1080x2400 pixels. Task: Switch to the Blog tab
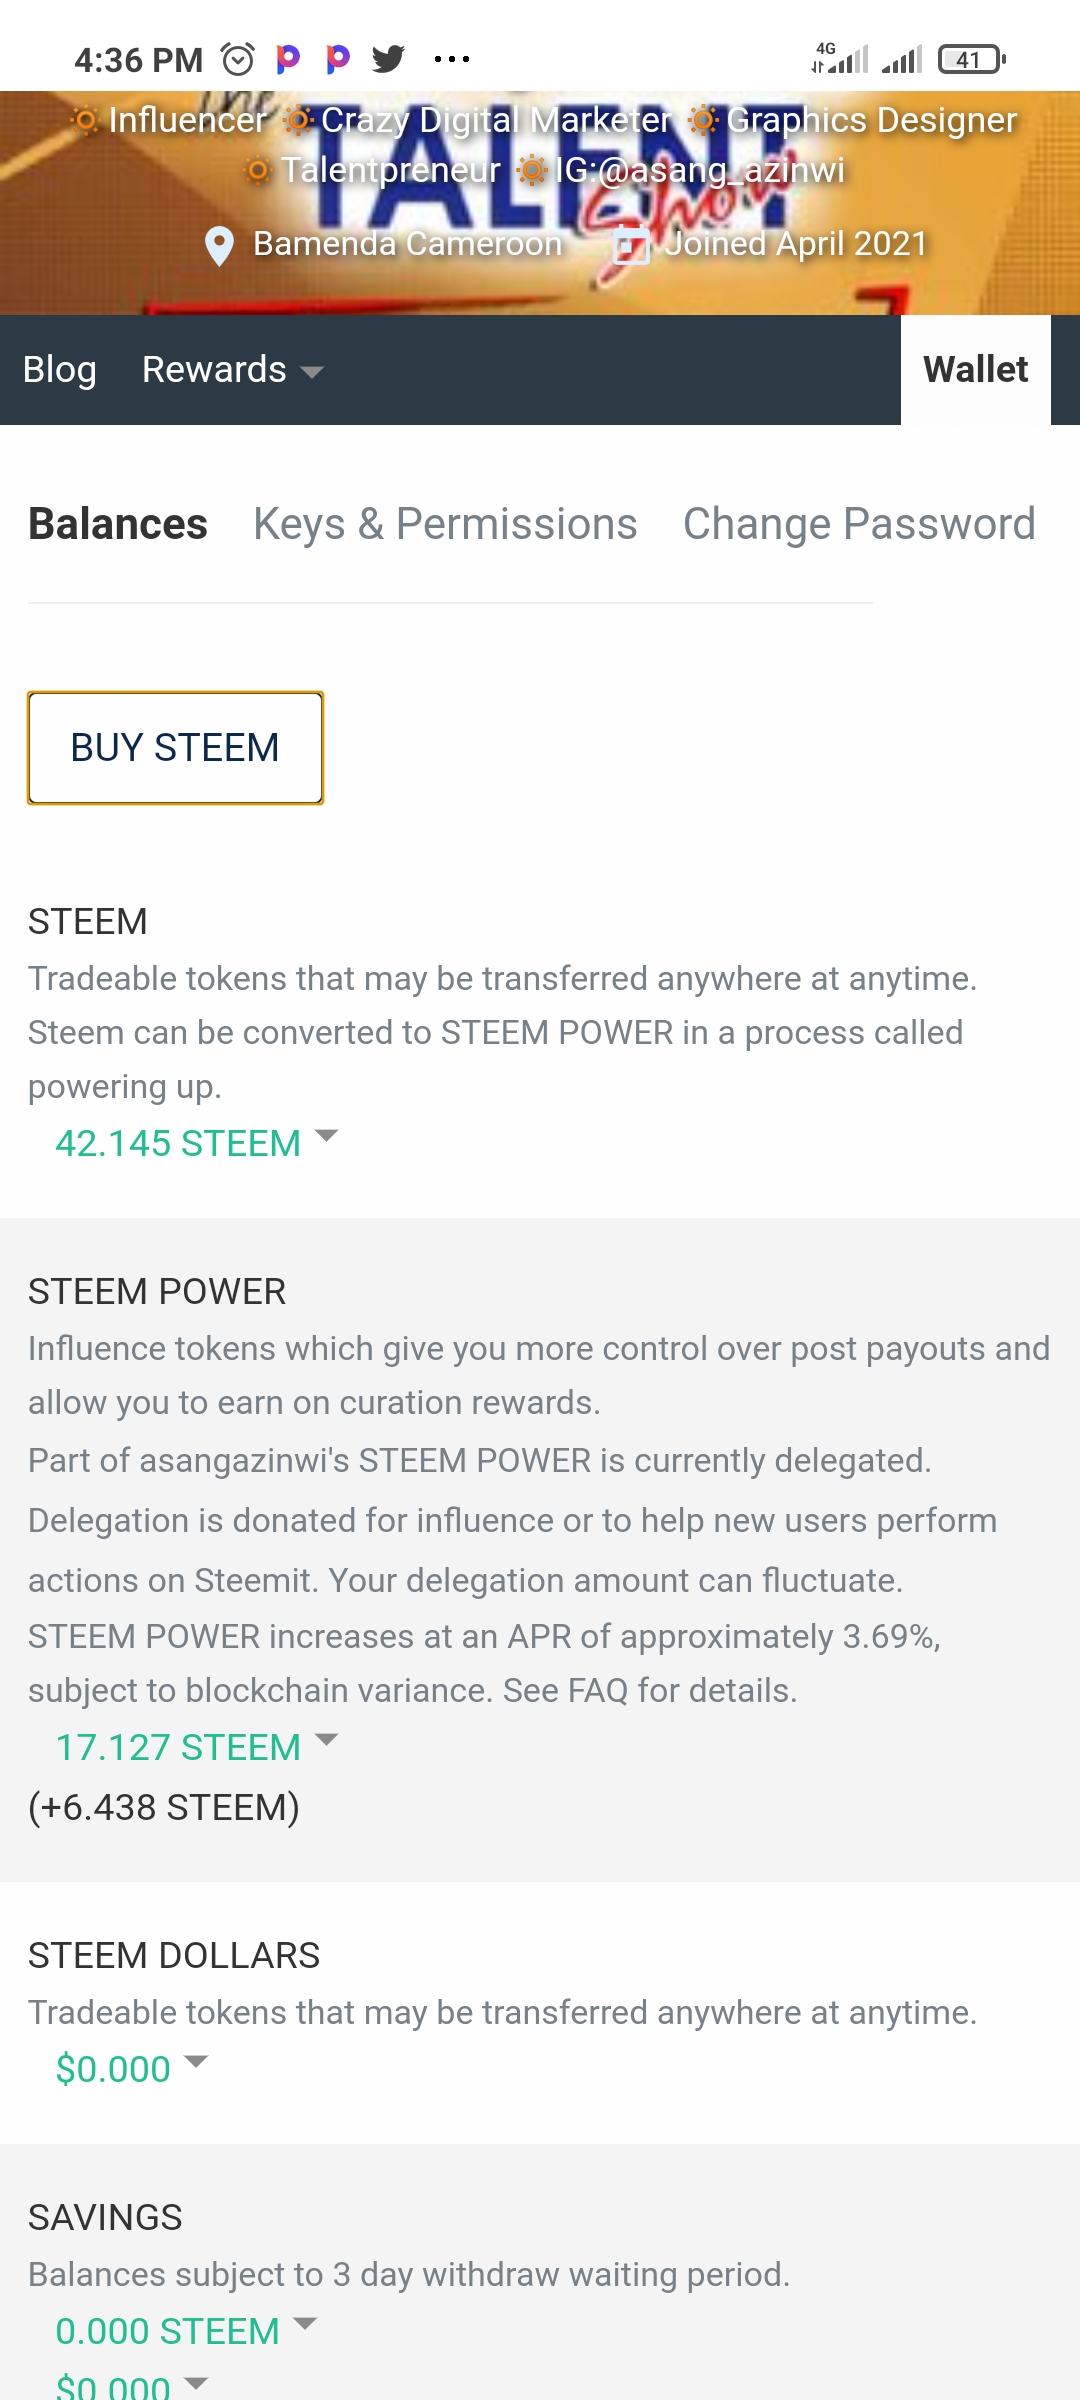[x=60, y=370]
